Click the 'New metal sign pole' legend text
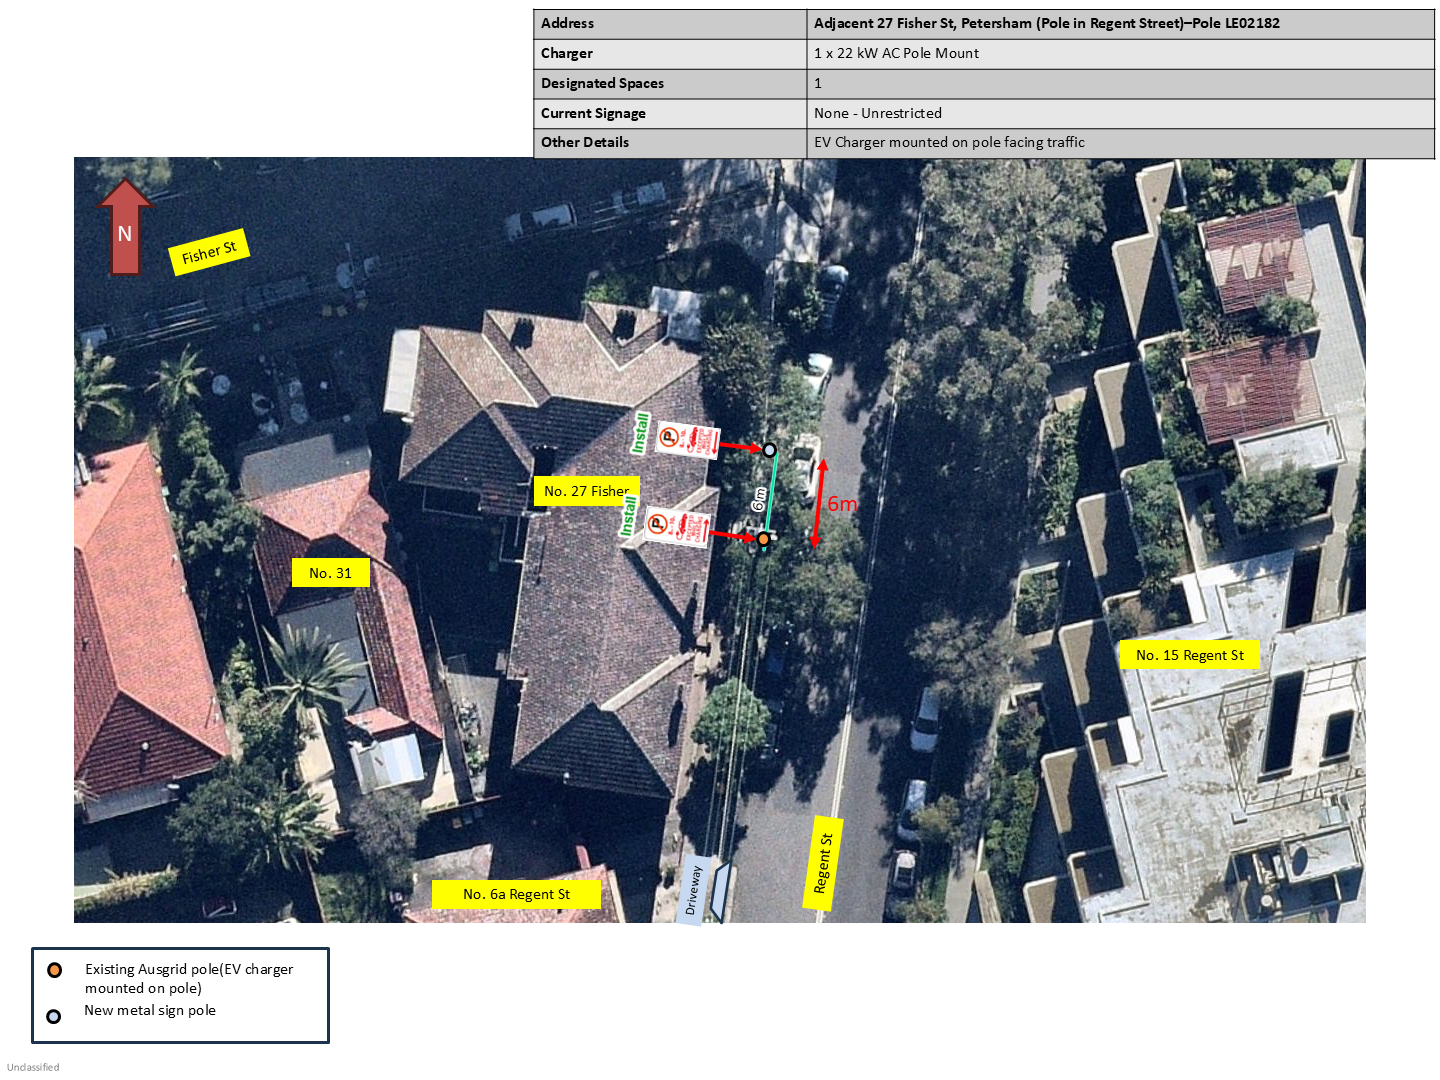The height and width of the screenshot is (1080, 1440). coord(150,1011)
